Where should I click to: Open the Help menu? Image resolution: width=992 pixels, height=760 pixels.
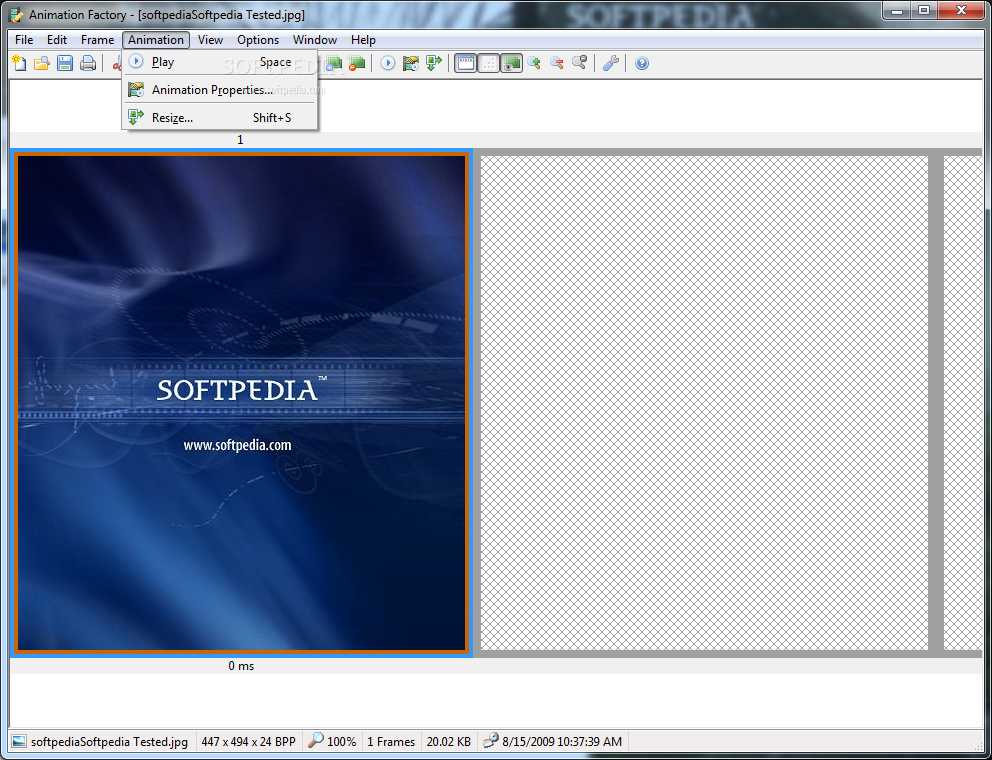pyautogui.click(x=363, y=40)
